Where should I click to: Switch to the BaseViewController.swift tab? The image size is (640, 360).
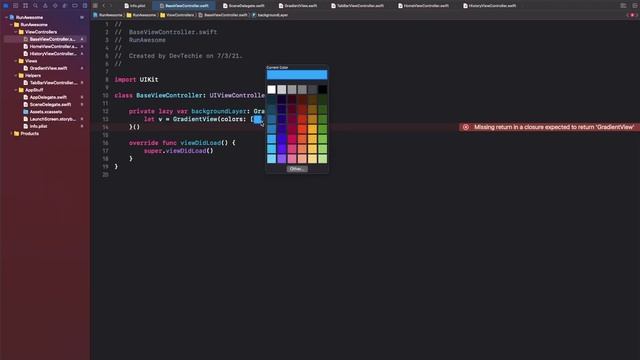click(x=184, y=6)
